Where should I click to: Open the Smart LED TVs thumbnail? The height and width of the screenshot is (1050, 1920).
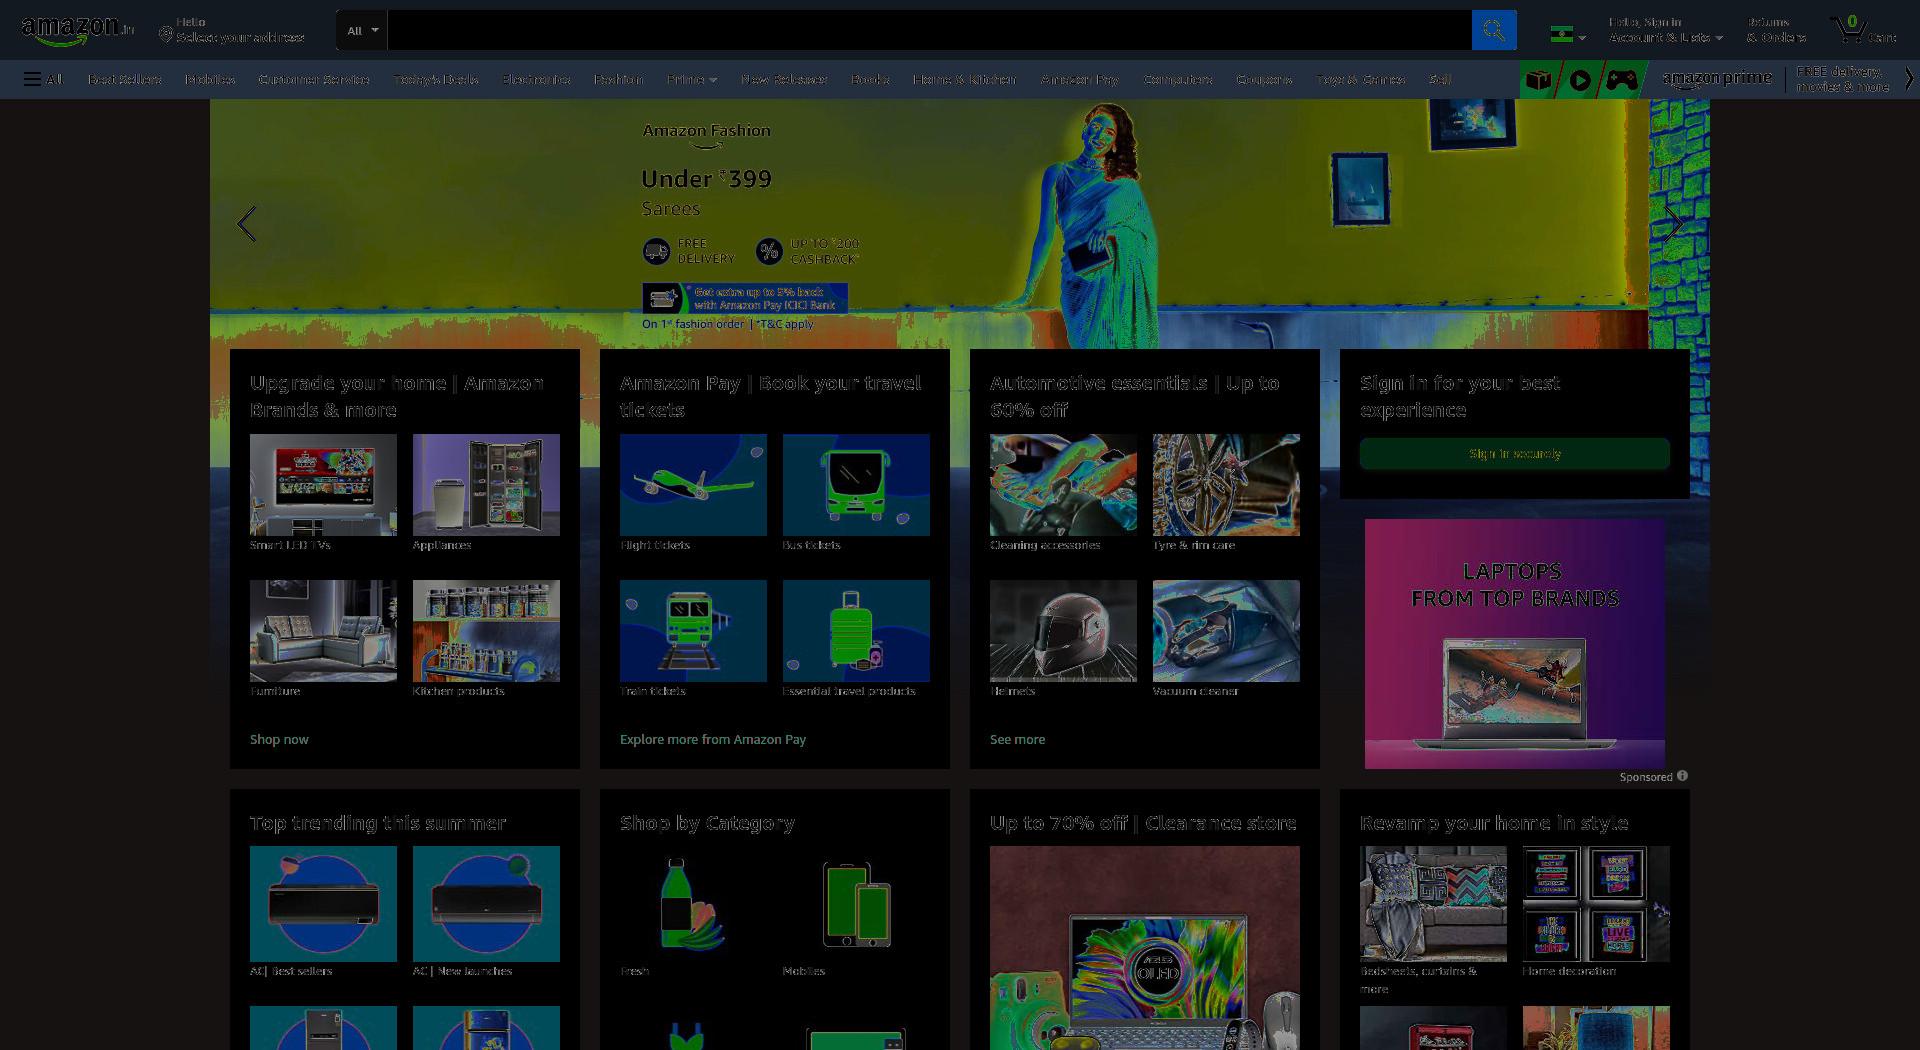pyautogui.click(x=323, y=485)
